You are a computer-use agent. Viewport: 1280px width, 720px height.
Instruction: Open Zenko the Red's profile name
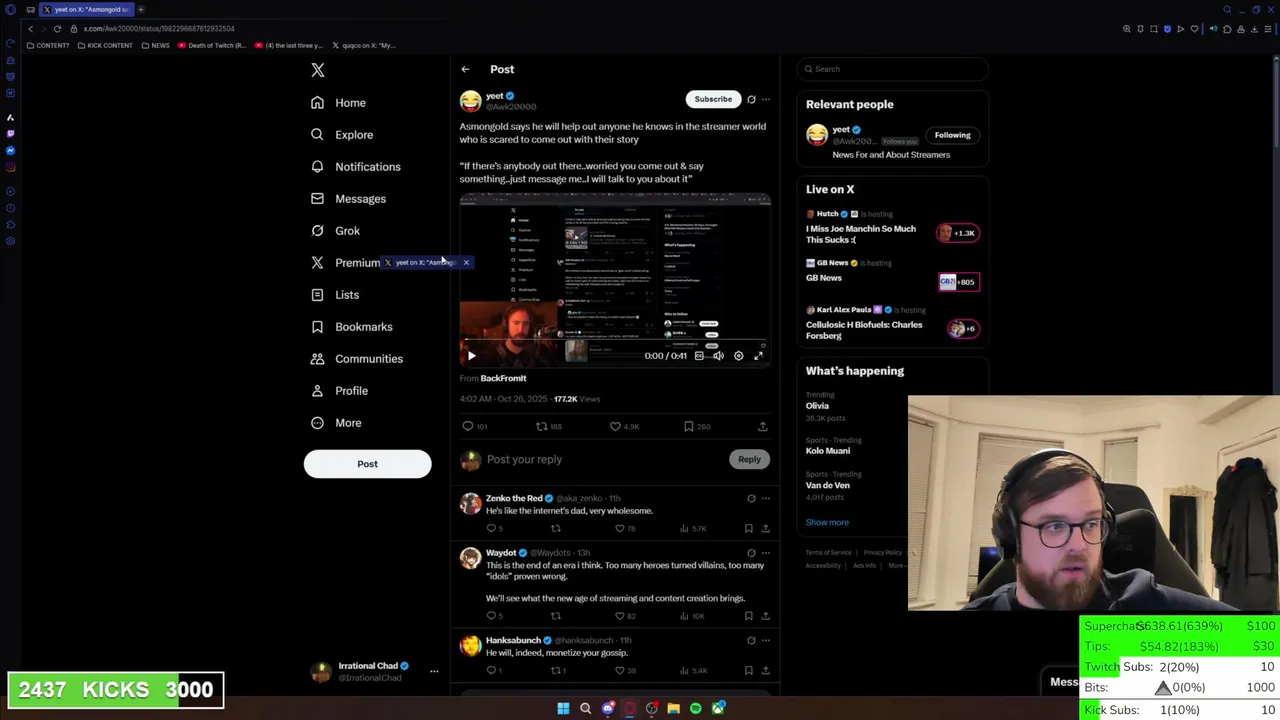[514, 498]
